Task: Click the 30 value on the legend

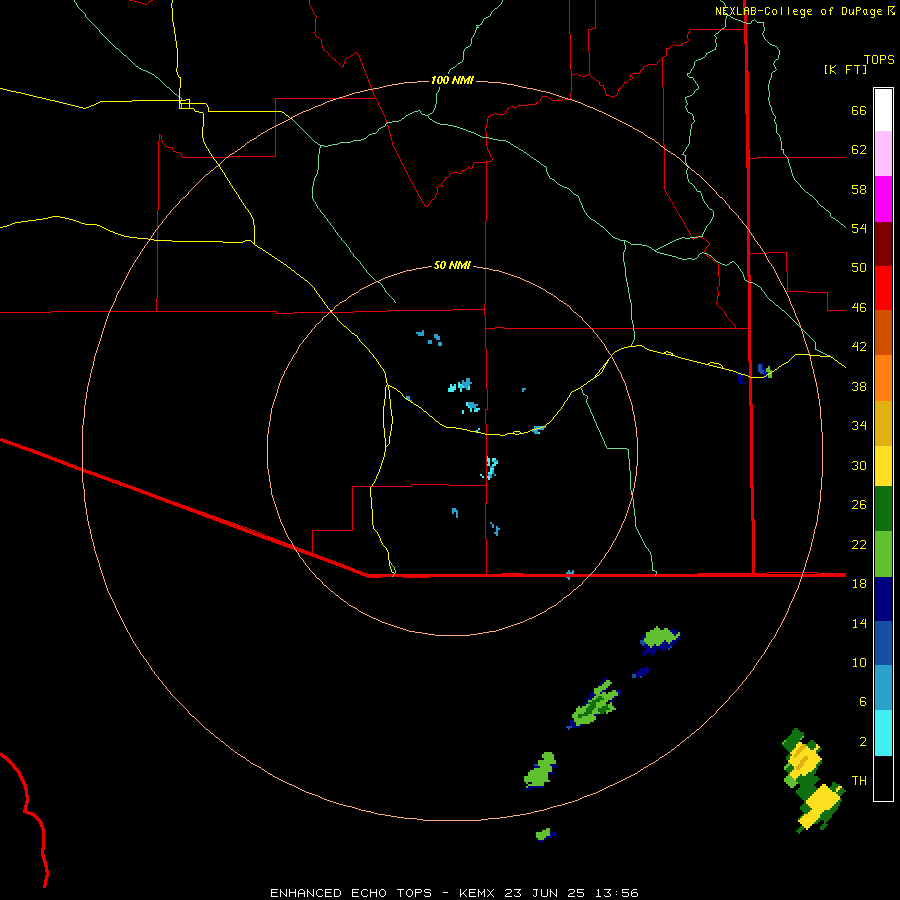Action: (x=859, y=465)
